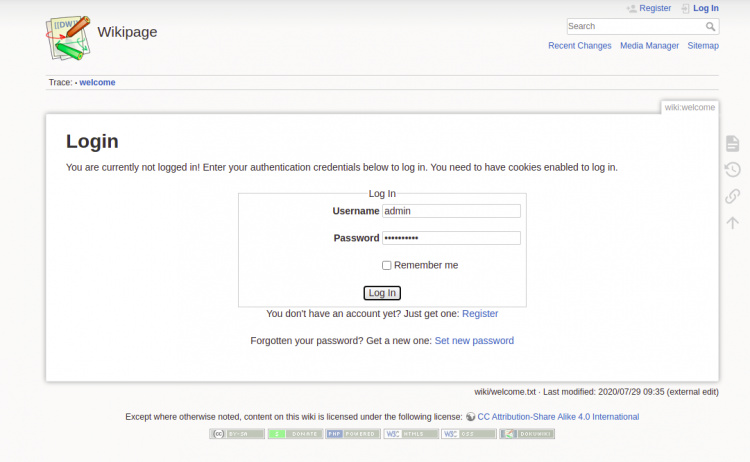Open Old revisions clock icon
Screen dimensions: 750x462
(732, 170)
